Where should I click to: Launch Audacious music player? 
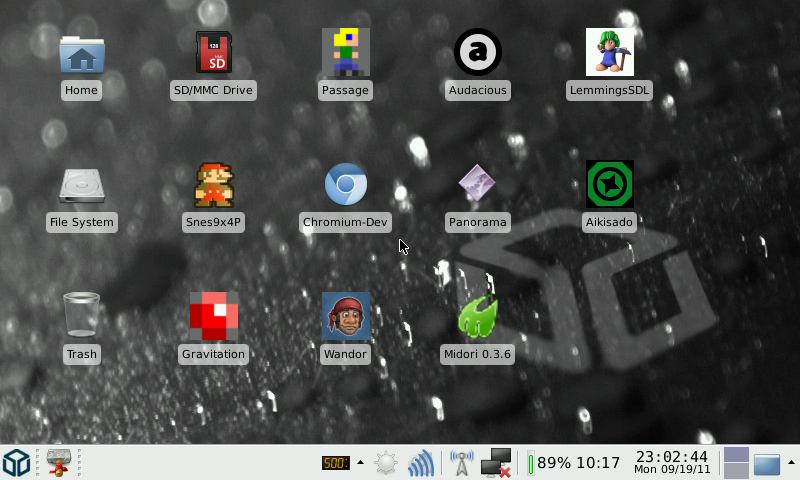coord(477,53)
